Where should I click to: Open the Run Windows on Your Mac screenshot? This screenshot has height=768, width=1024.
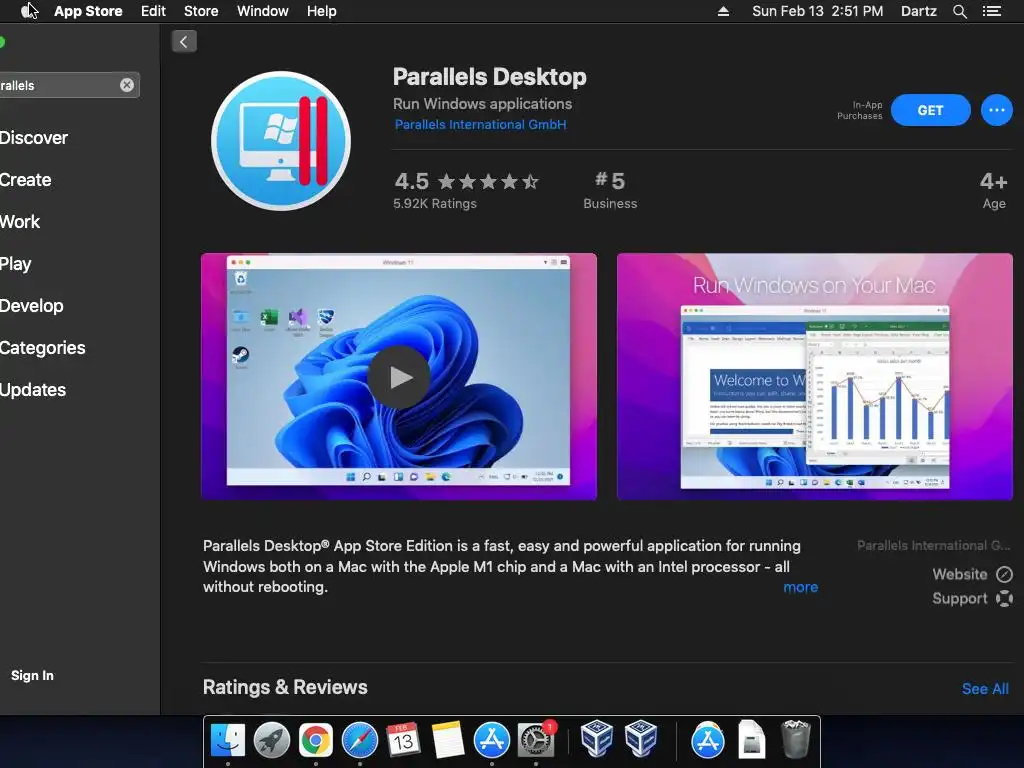[815, 377]
